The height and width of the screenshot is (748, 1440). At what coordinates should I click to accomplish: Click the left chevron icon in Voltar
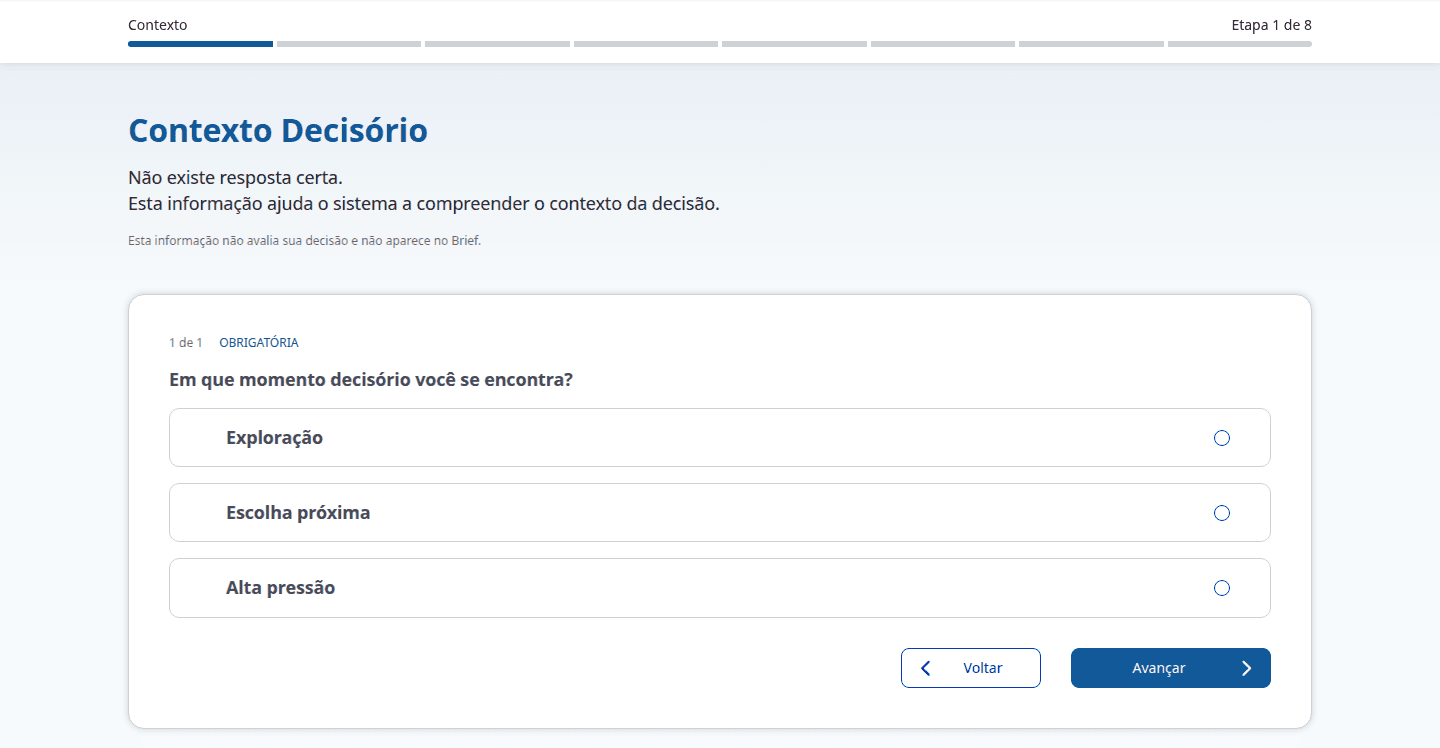pyautogui.click(x=925, y=668)
